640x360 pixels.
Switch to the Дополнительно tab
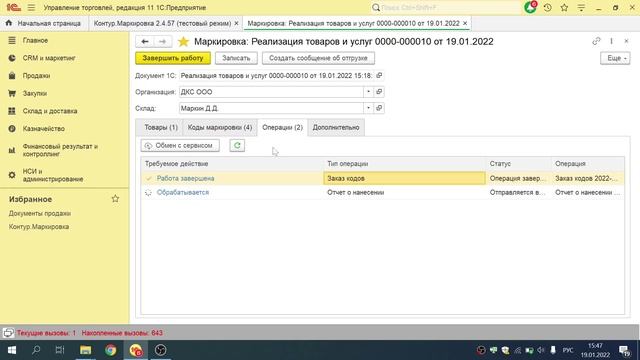click(x=336, y=127)
